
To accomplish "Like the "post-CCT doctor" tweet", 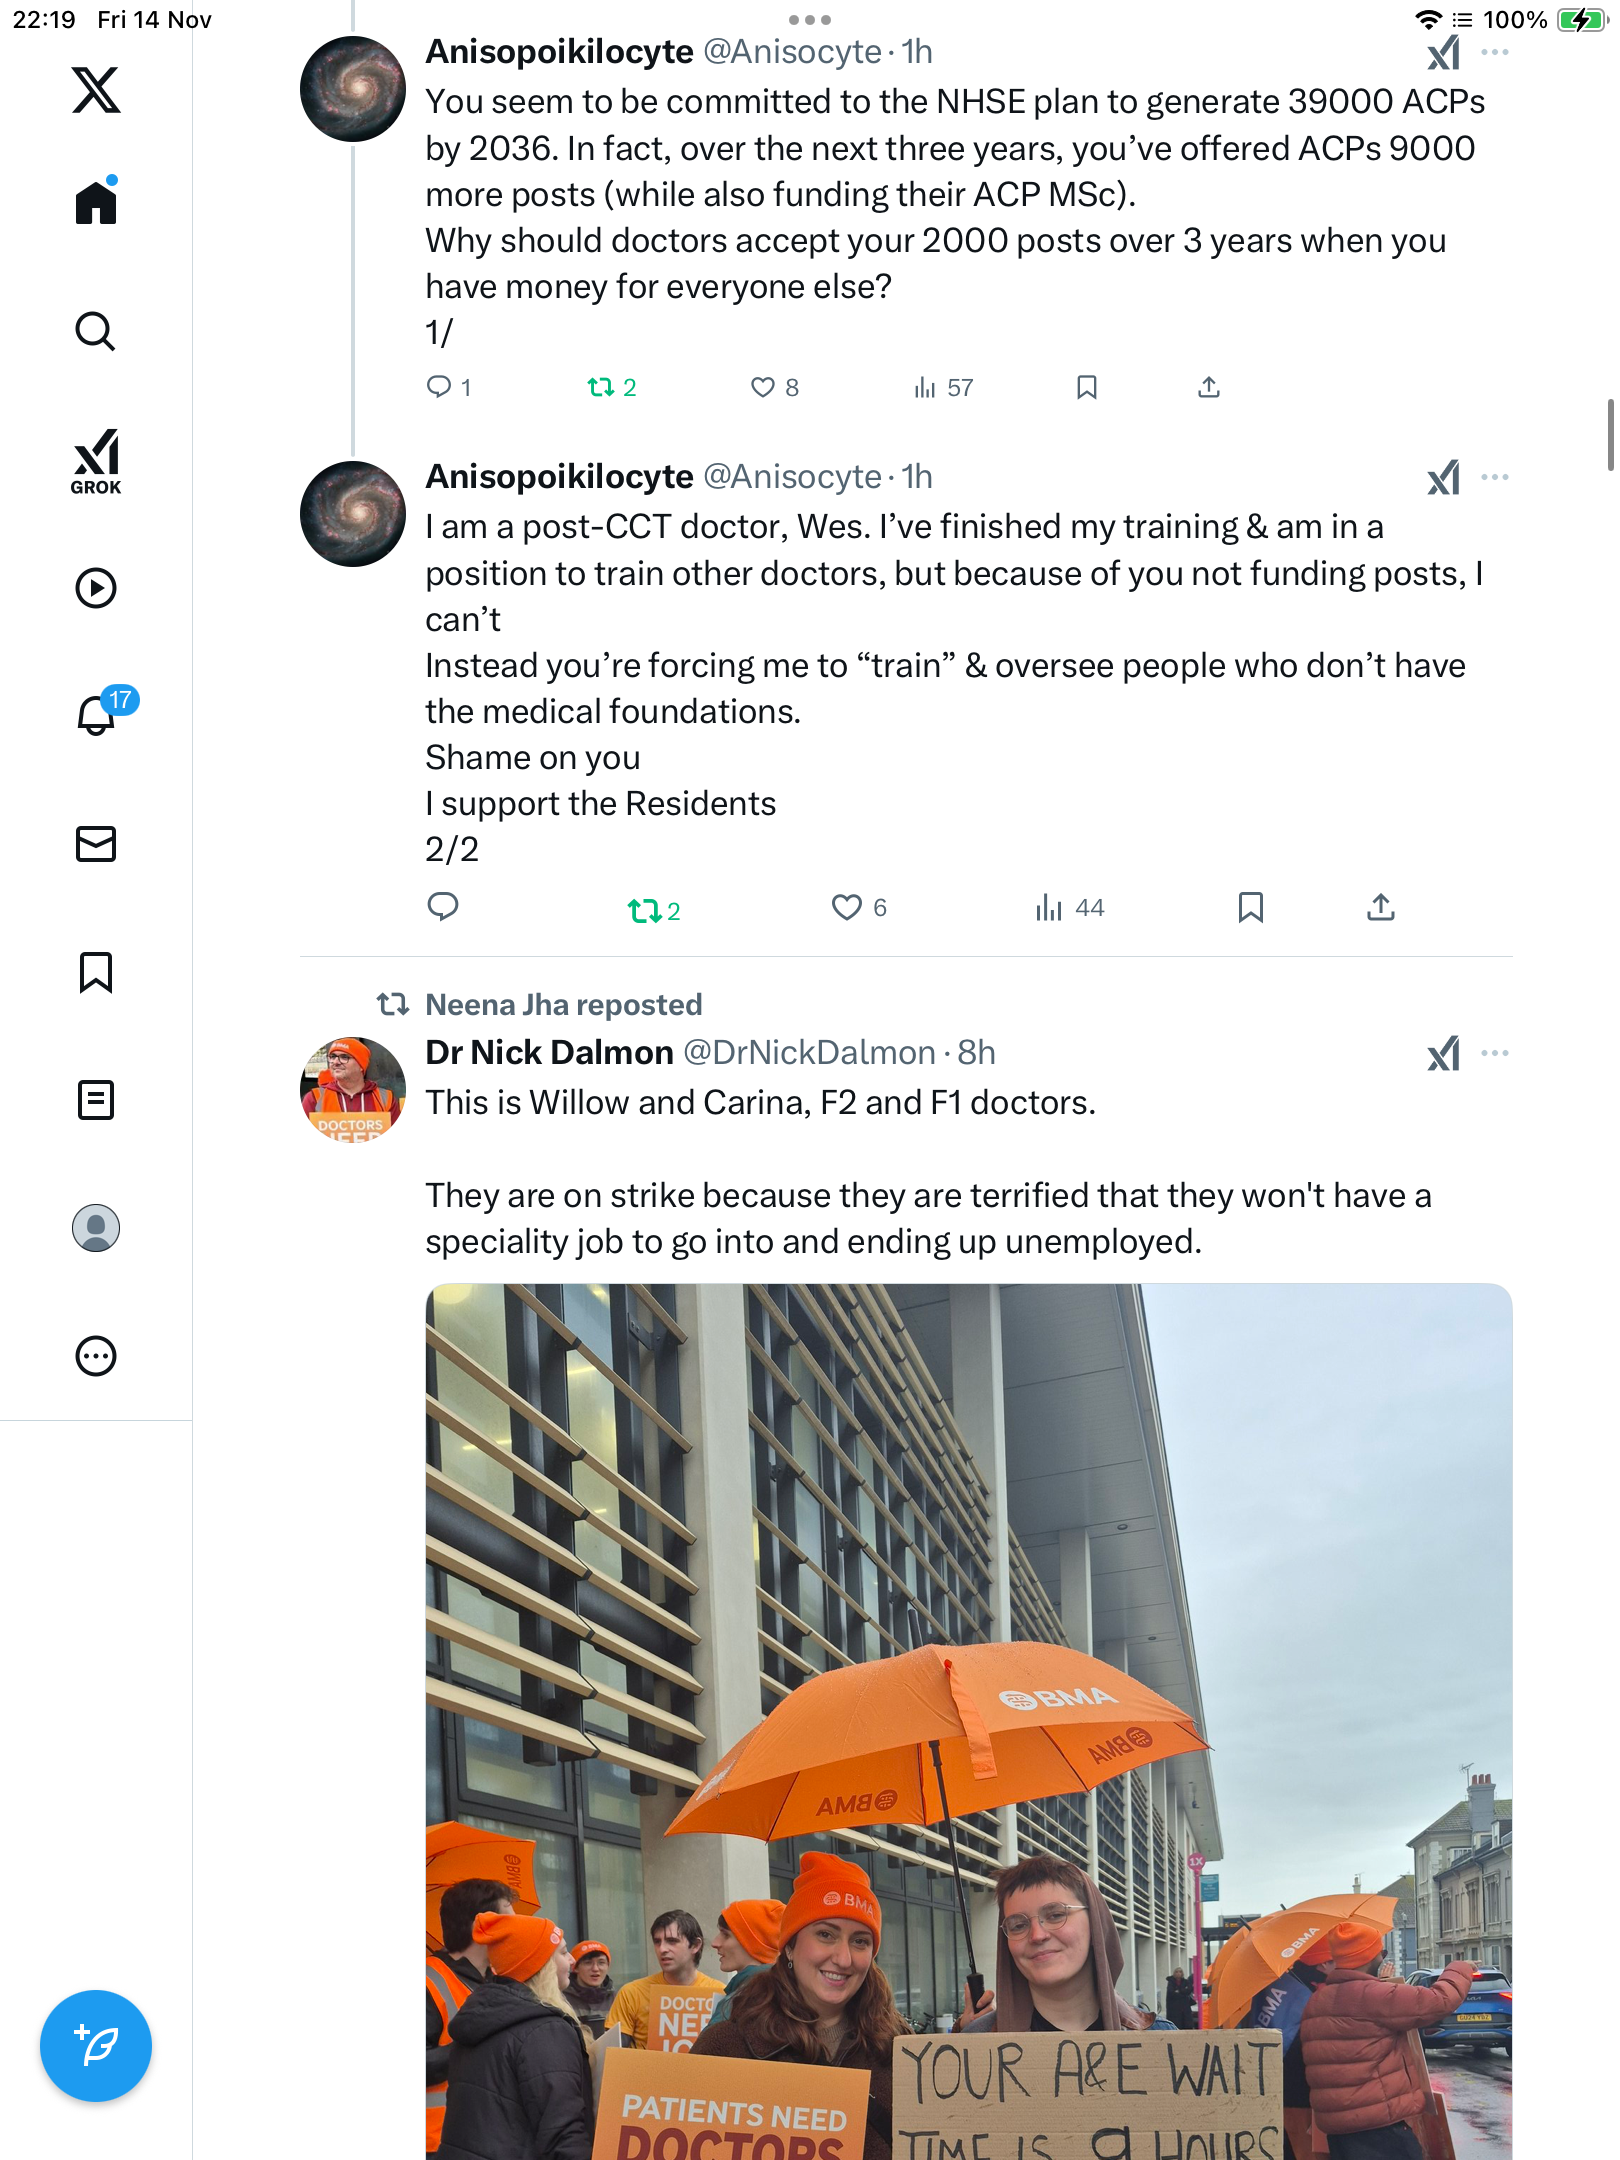I will tap(847, 907).
